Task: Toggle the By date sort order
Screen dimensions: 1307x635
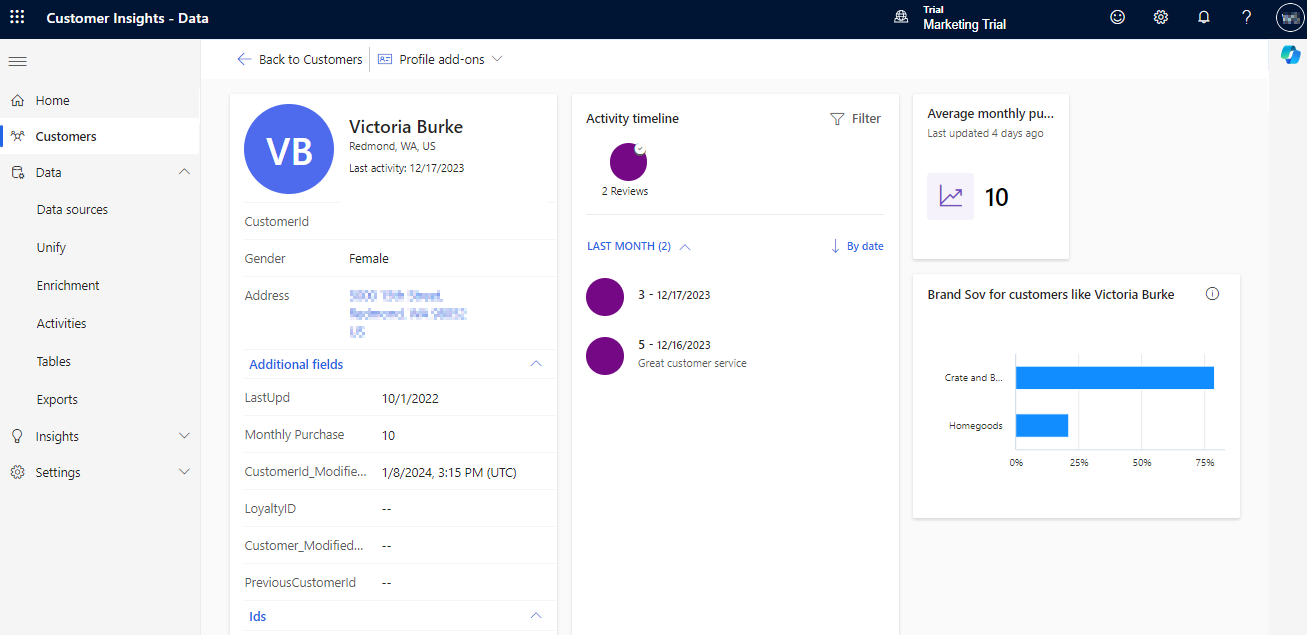Action: pos(857,245)
